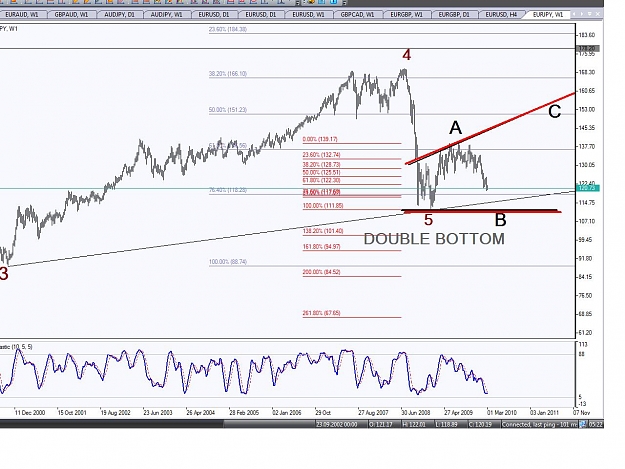Screen dimensions: 625x469
Task: Select the red wave label 4
Action: pyautogui.click(x=406, y=55)
